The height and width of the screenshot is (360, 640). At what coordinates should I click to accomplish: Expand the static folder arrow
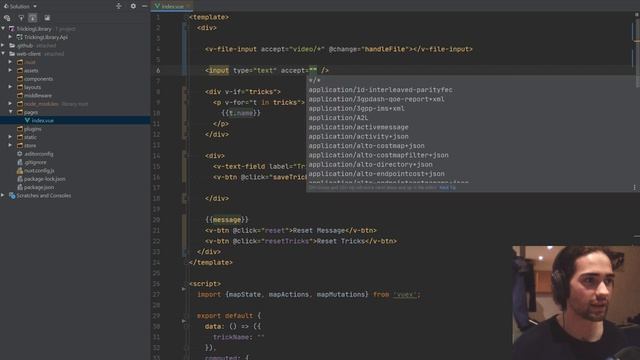point(11,137)
